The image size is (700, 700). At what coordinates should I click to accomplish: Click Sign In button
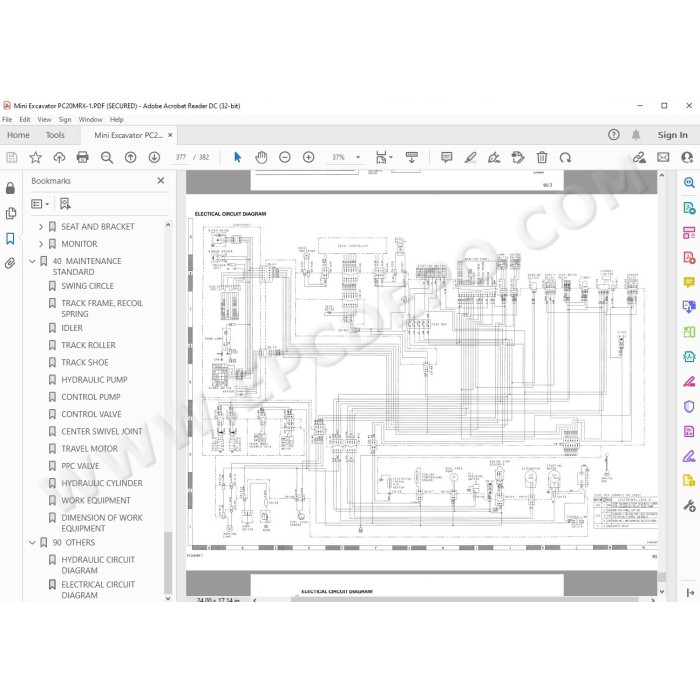(x=672, y=135)
